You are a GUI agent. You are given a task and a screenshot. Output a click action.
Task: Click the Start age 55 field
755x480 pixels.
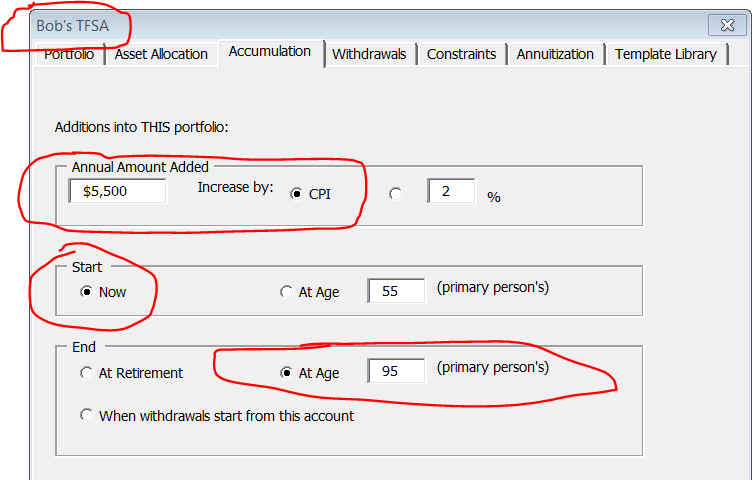tap(396, 291)
